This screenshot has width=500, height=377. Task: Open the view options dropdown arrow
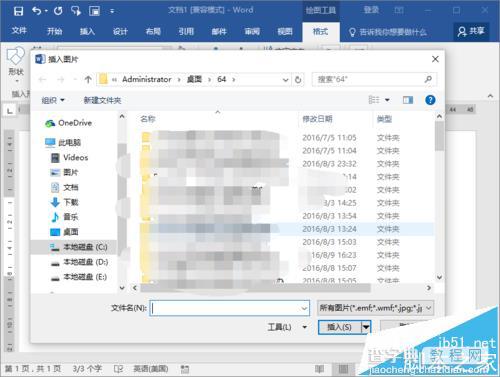[x=387, y=100]
